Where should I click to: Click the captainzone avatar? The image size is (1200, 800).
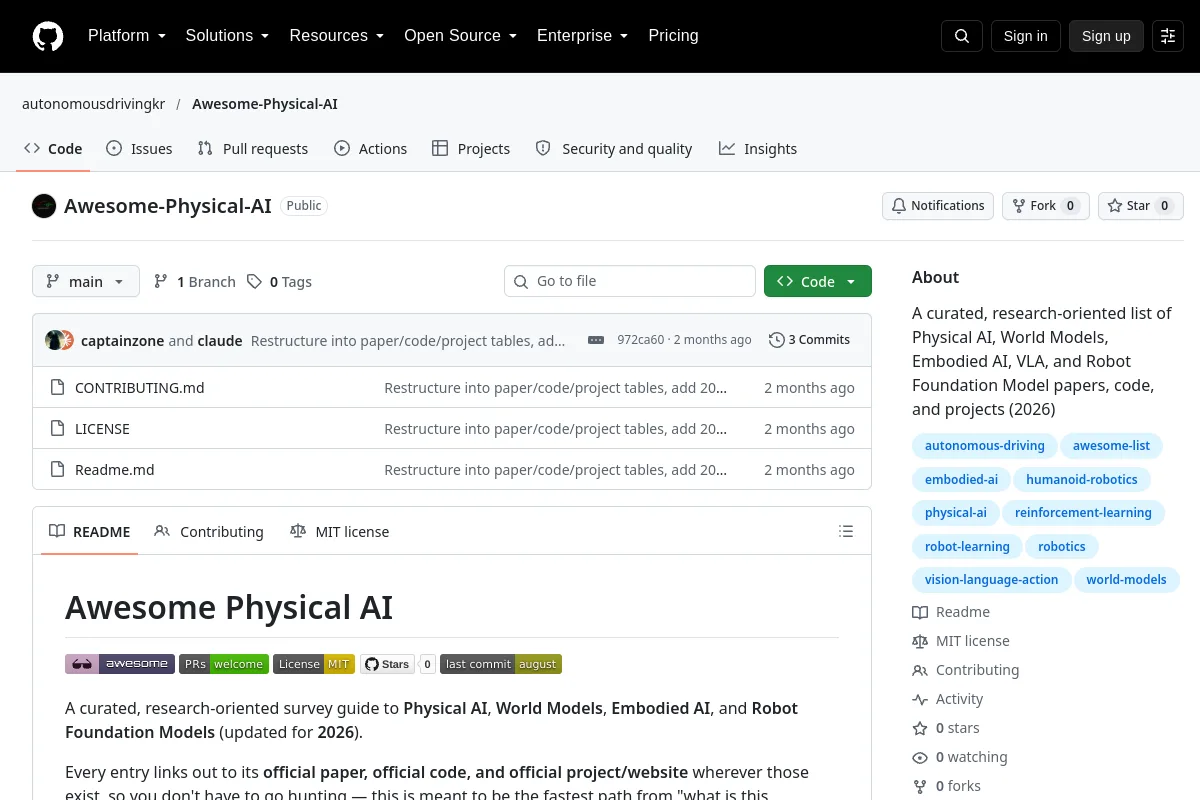coord(54,340)
